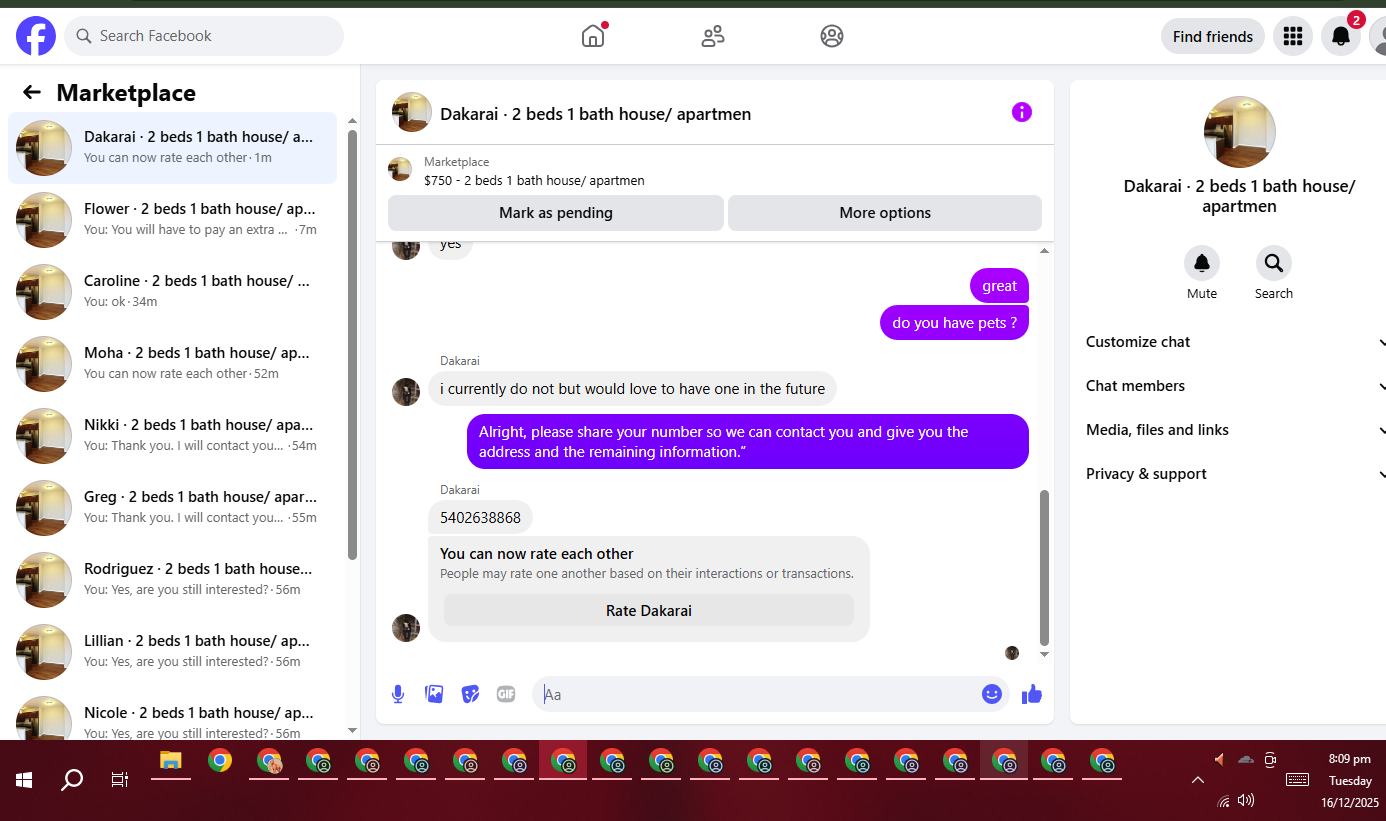Viewport: 1386px width, 821px height.
Task: Click the "$750 - 2 beds 1 bath" listing text
Action: (x=534, y=181)
